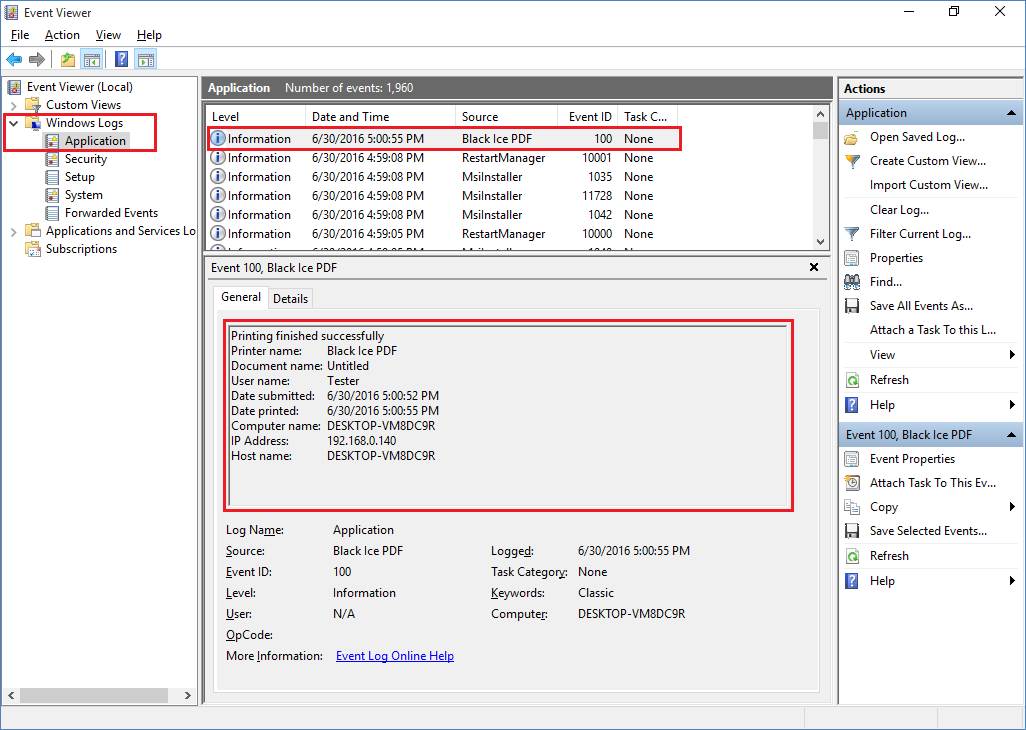Viewport: 1026px width, 730px height.
Task: Expand the Custom Views tree node
Action: [x=14, y=105]
